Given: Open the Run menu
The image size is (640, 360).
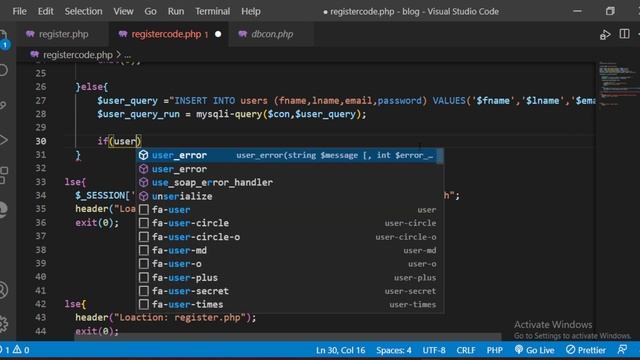Looking at the screenshot, I should point(176,11).
